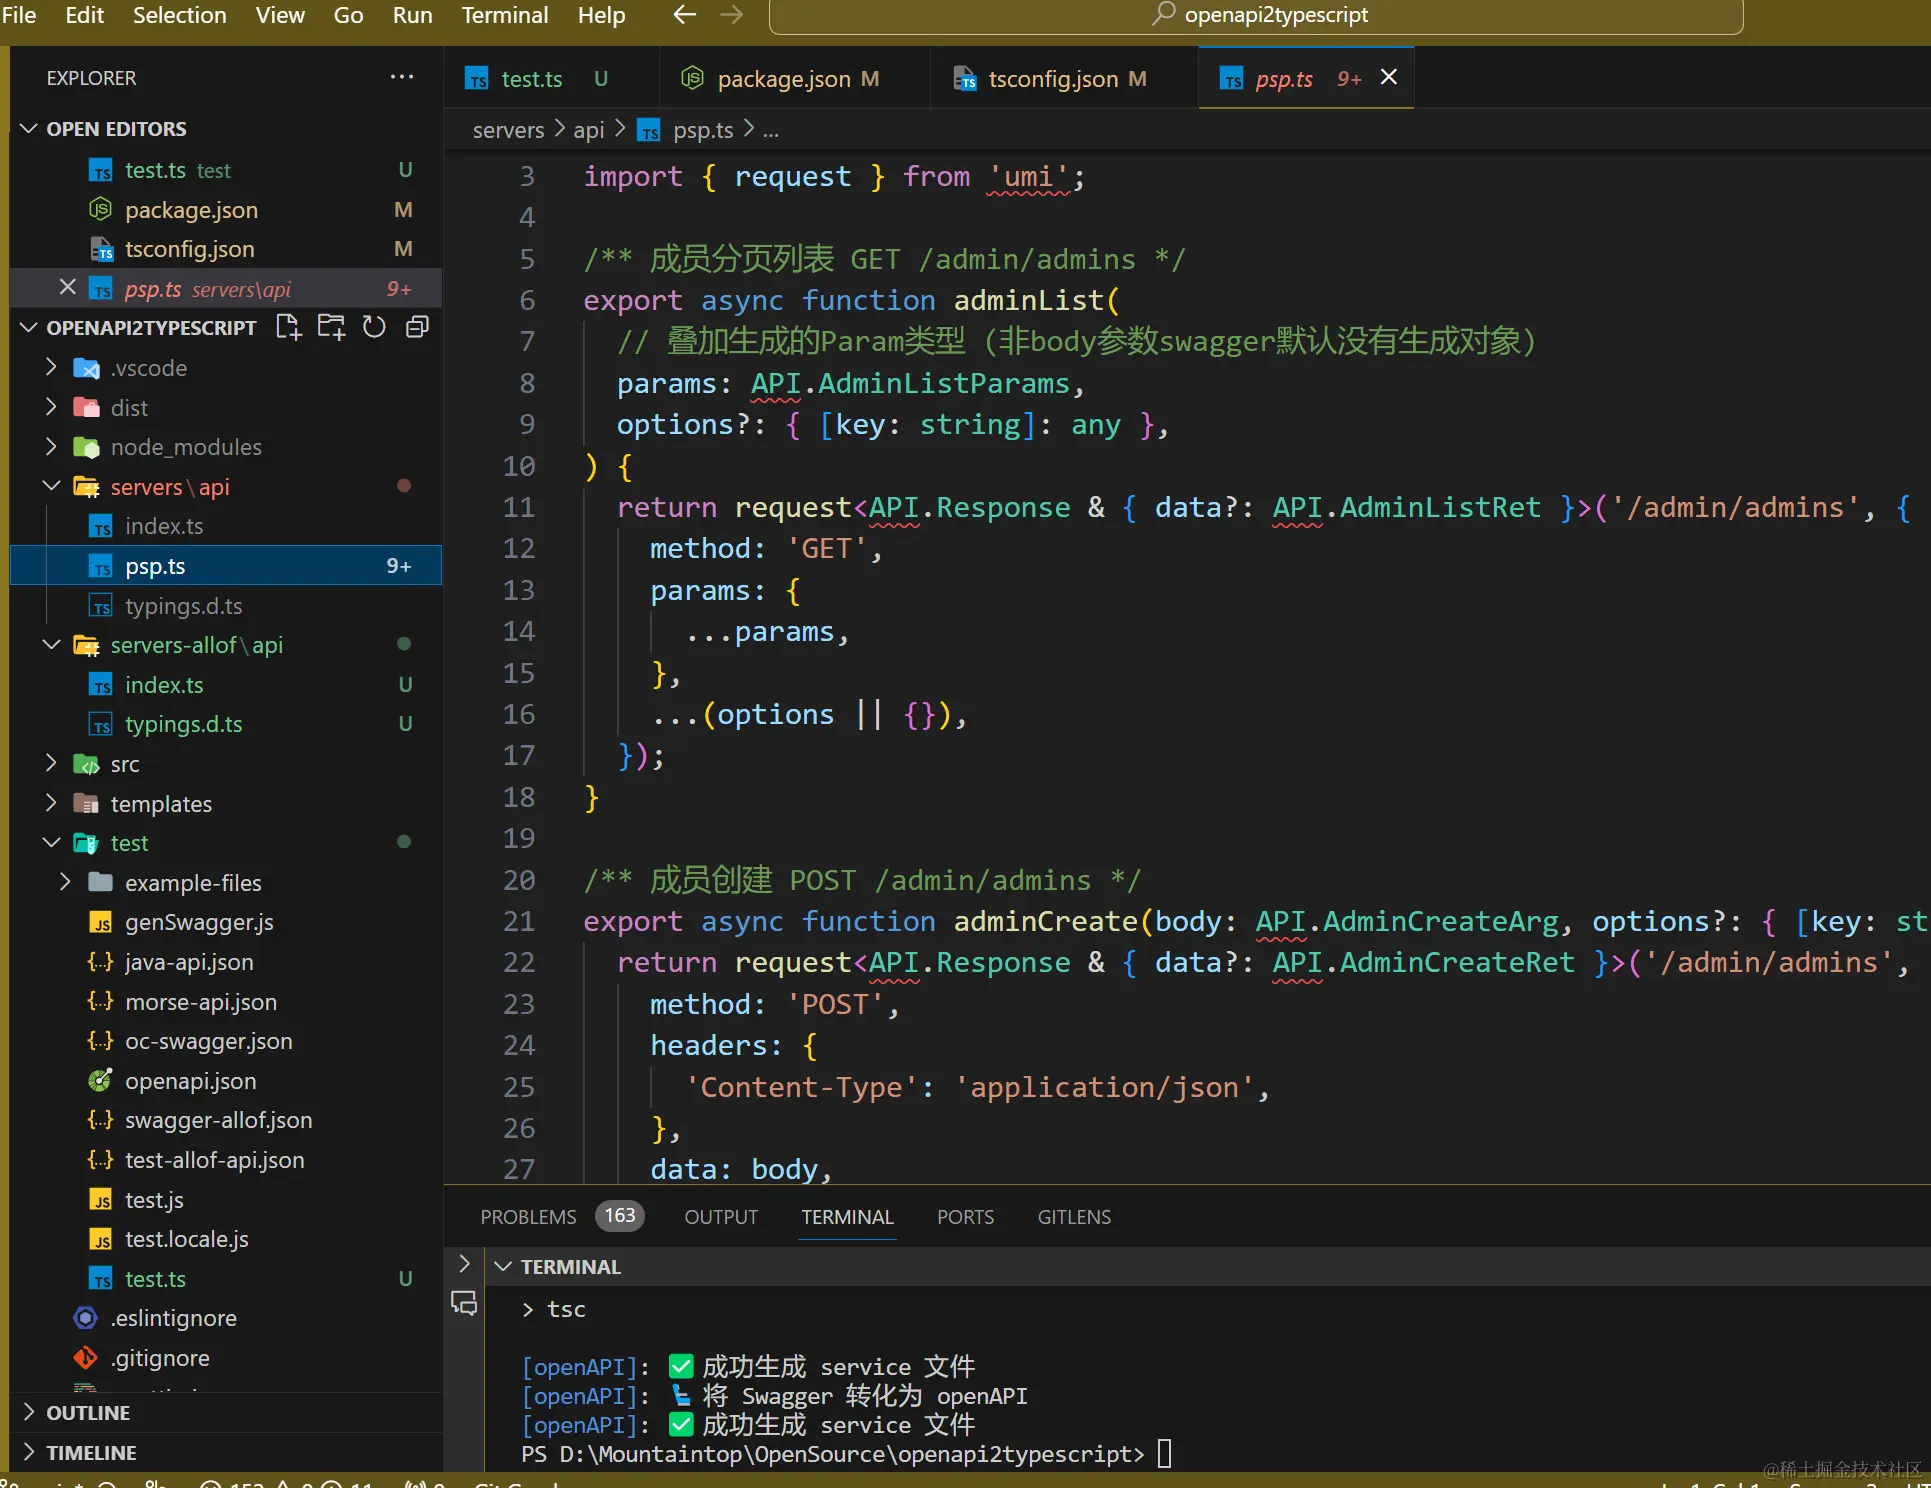Open swagger-allof.json in the test folder

[225, 1120]
